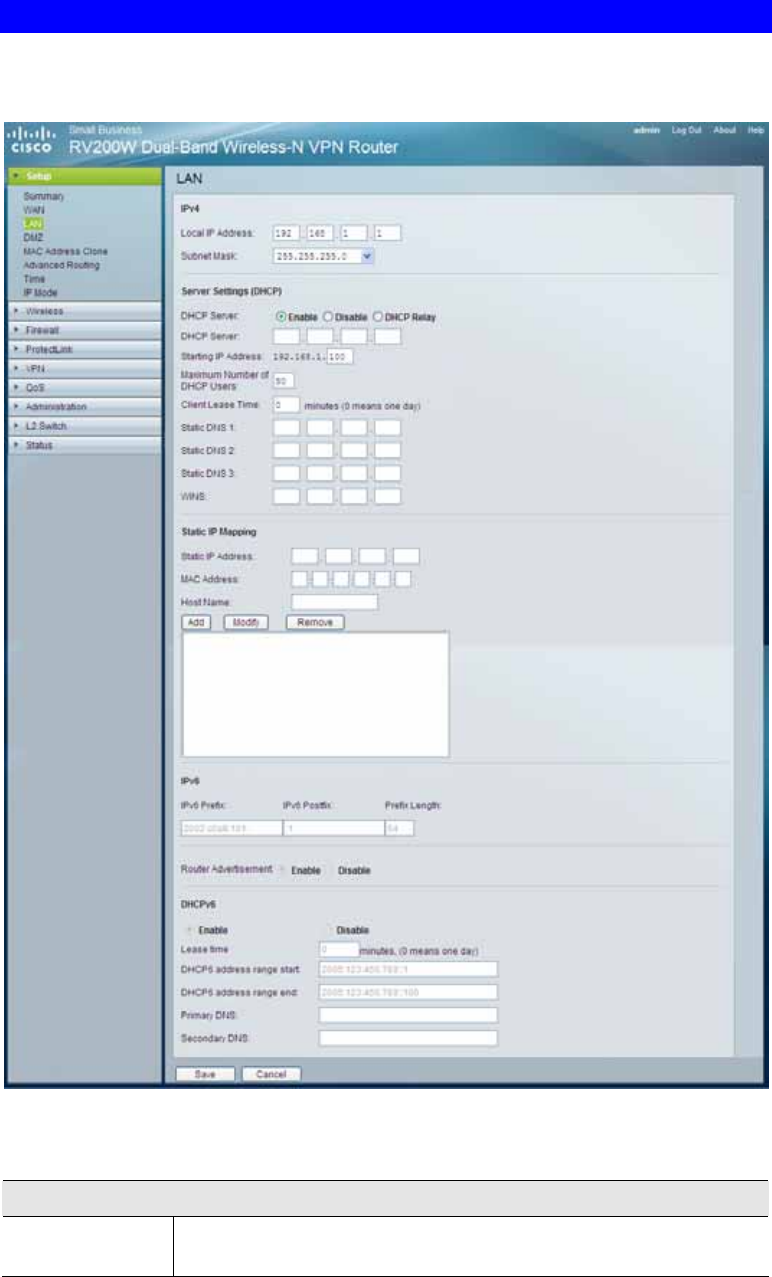Image resolution: width=772 pixels, height=1277 pixels.
Task: Expand the L2 Switch menu section
Action: [83, 426]
